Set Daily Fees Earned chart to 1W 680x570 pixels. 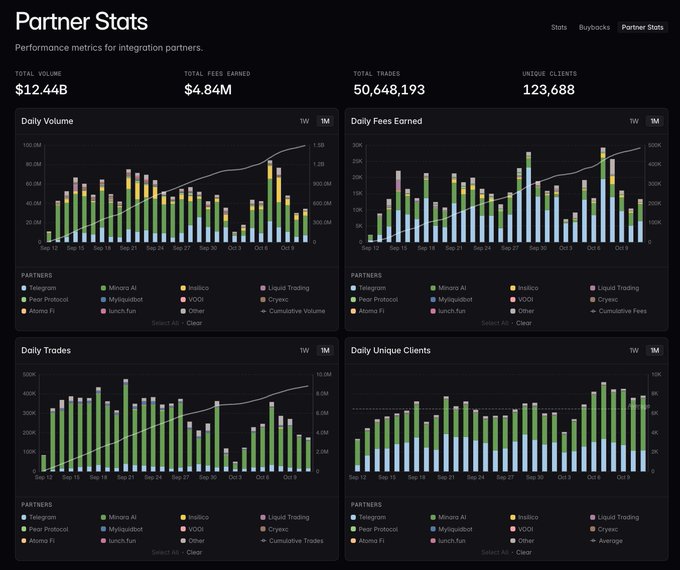pos(634,121)
